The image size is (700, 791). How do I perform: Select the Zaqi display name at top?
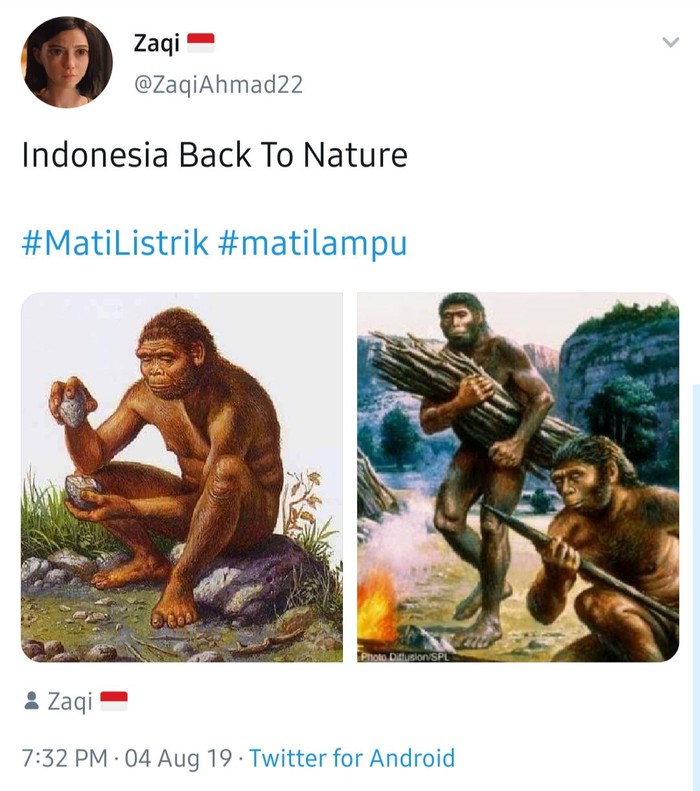point(156,43)
